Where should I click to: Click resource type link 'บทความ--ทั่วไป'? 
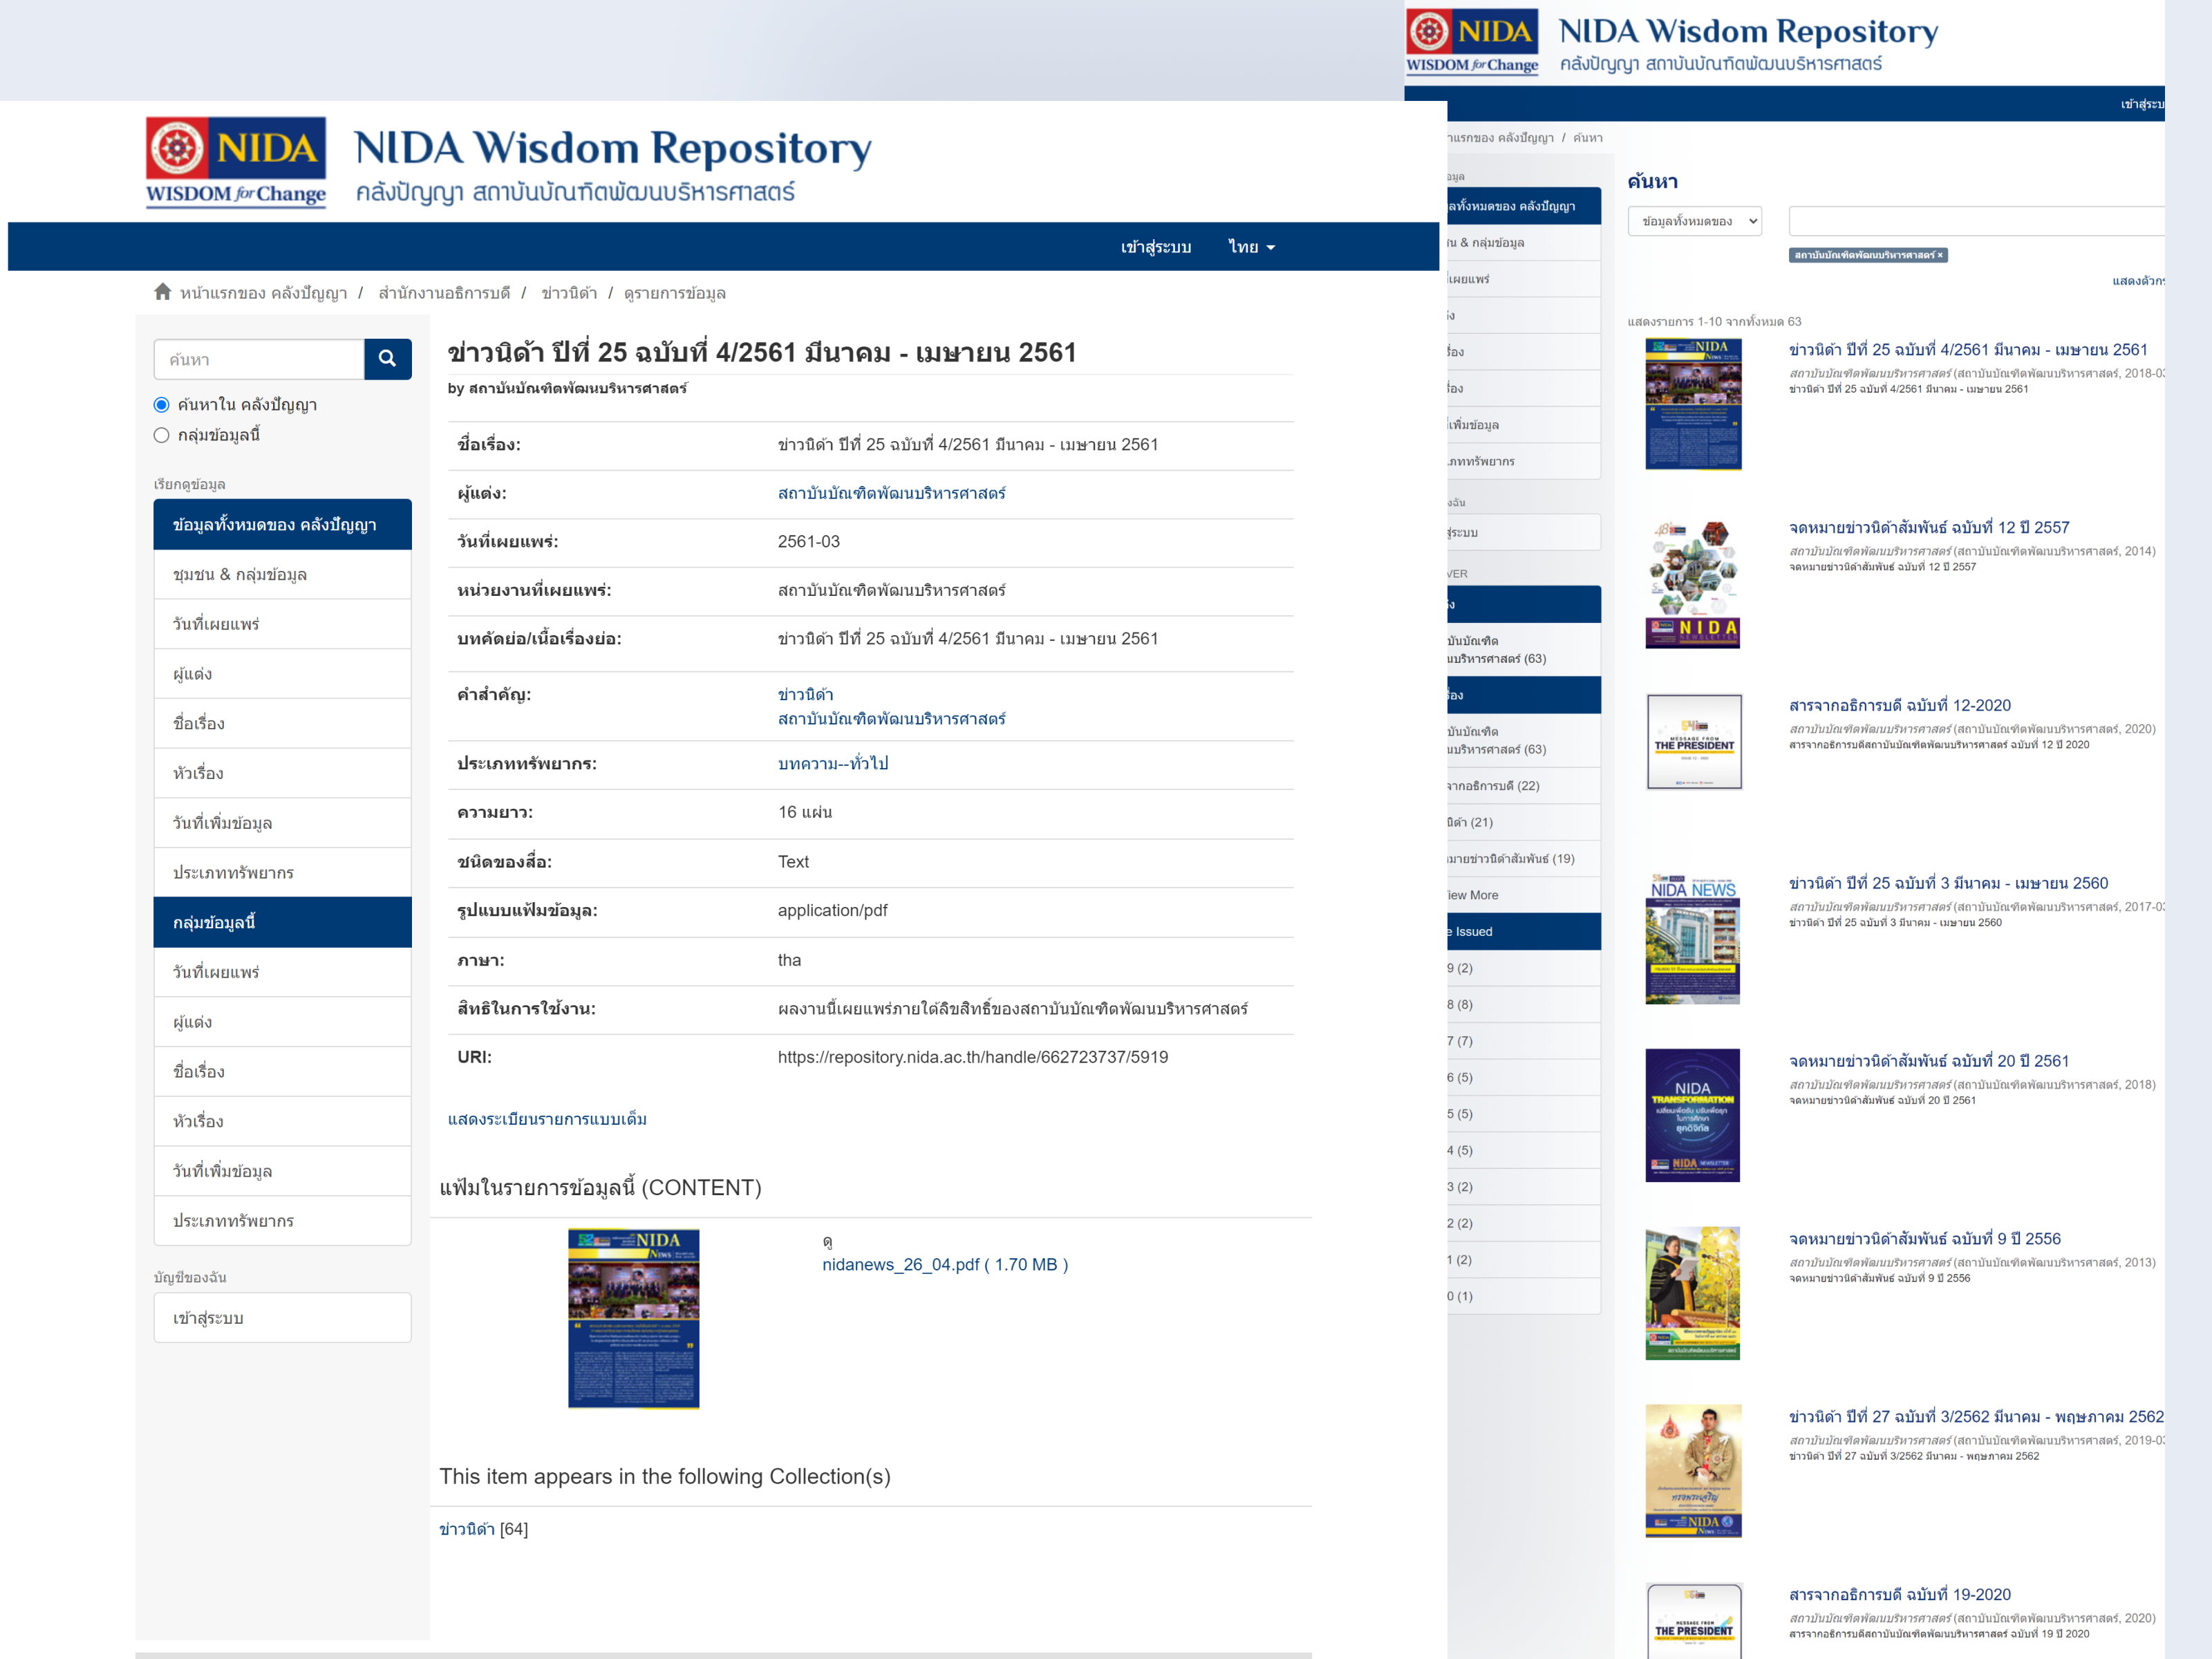click(833, 763)
